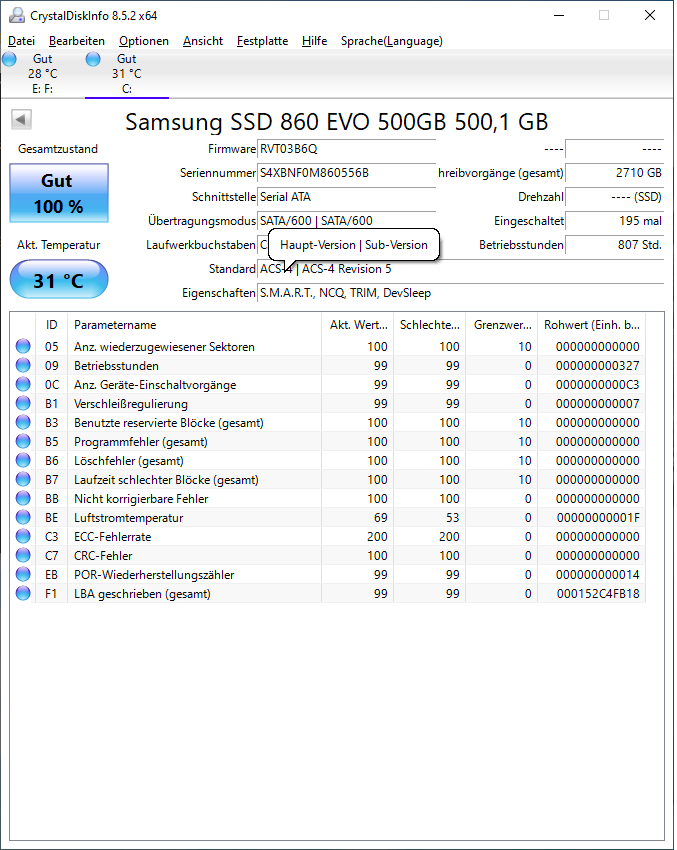Click the Schlechte... column header

click(x=429, y=324)
